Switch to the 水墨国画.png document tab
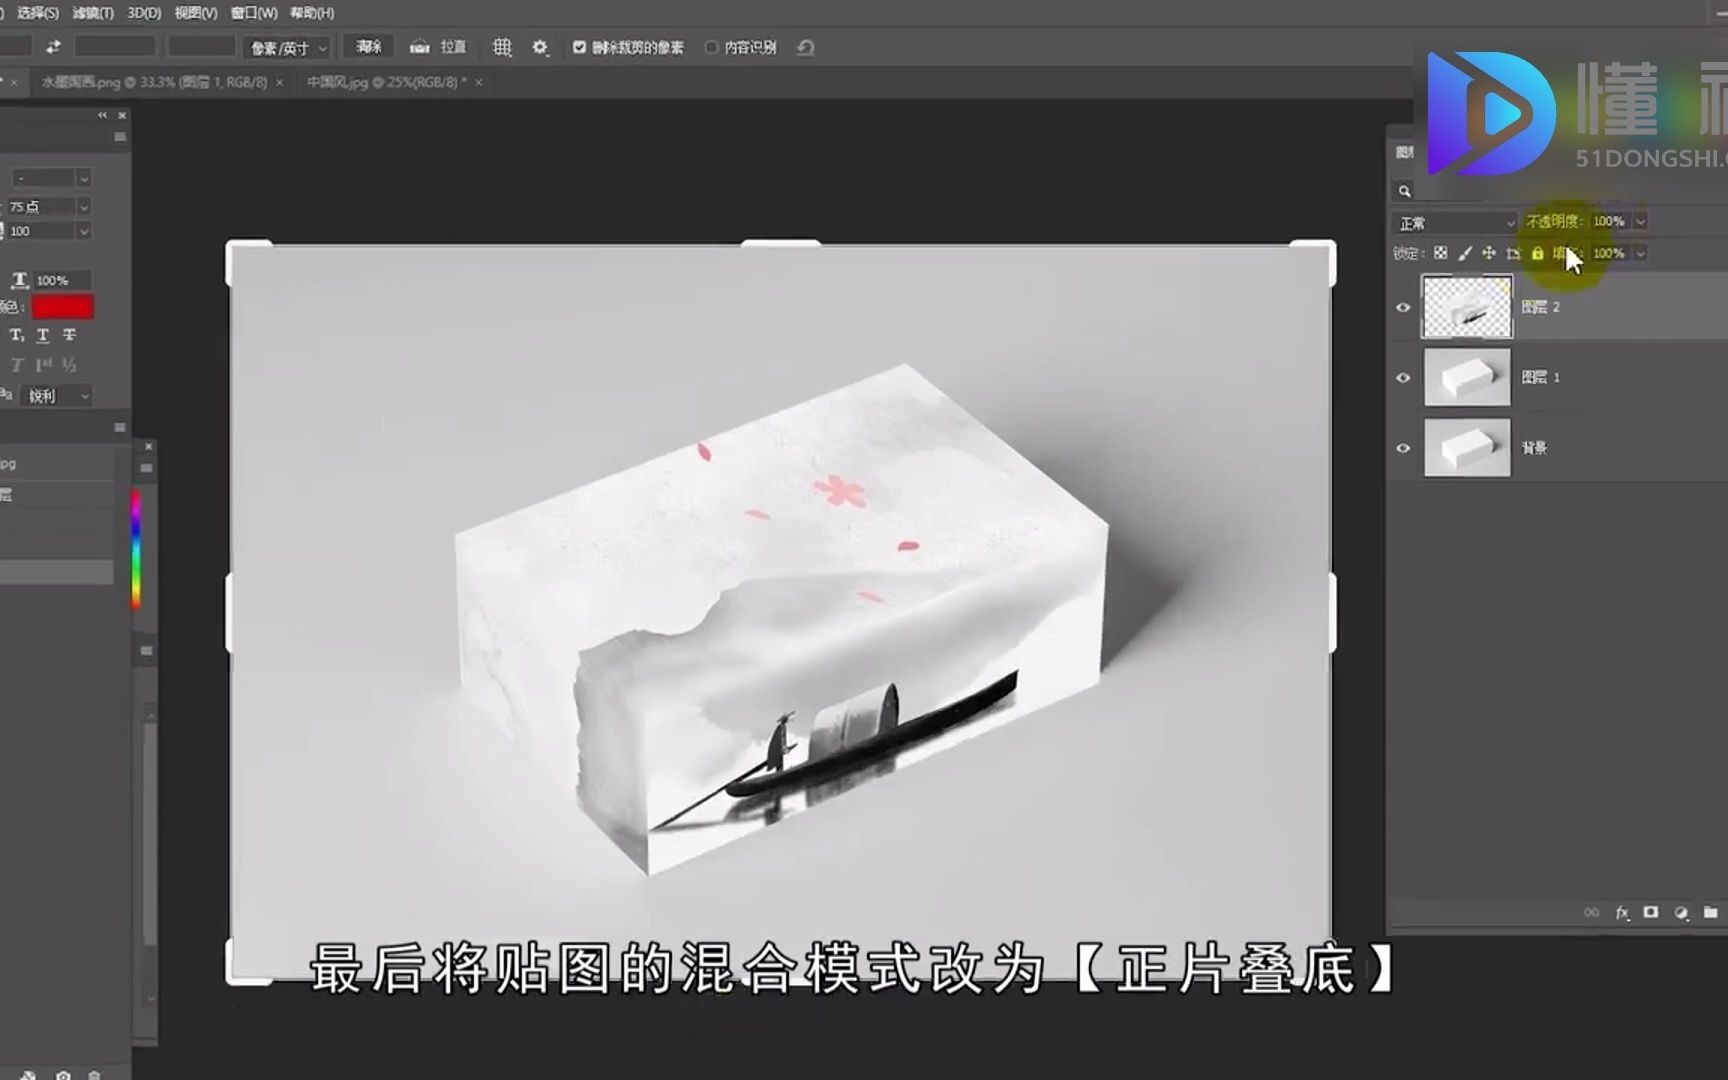 pos(154,82)
